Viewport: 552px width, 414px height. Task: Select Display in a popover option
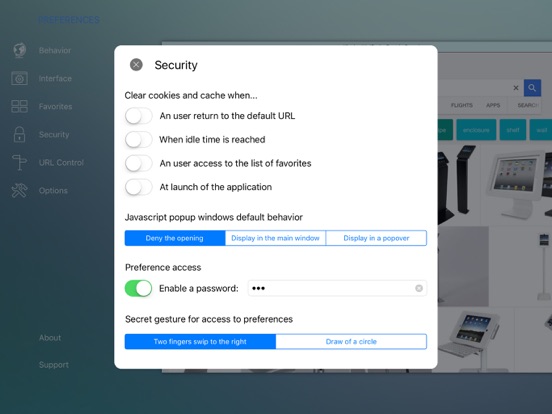click(376, 238)
